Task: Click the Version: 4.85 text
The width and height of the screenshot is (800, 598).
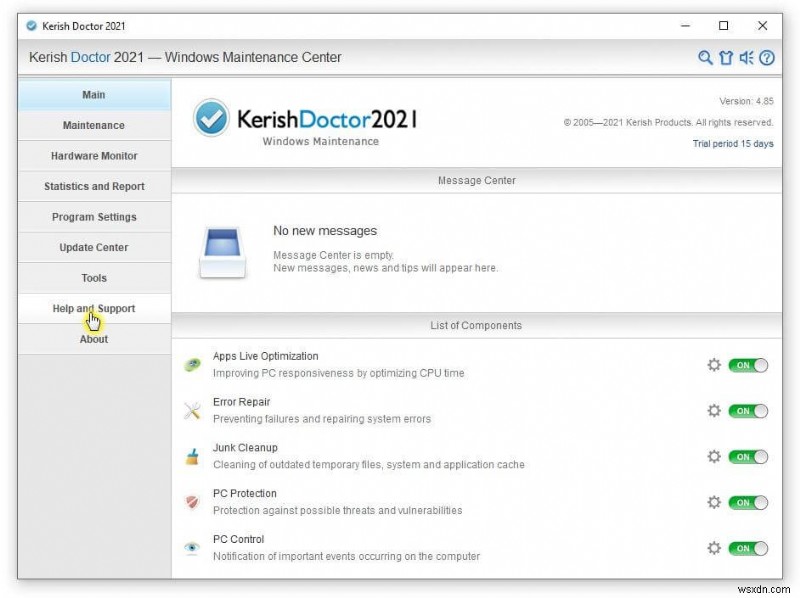Action: click(746, 102)
